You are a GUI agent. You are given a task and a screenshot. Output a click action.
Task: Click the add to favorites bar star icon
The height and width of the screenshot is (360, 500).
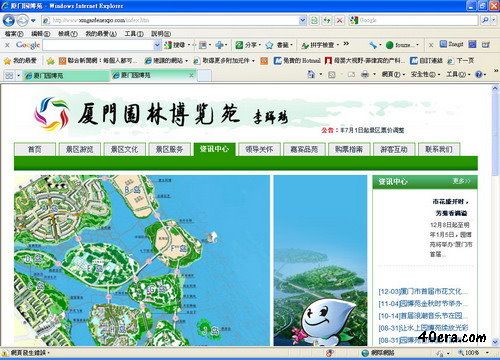pyautogui.click(x=50, y=61)
